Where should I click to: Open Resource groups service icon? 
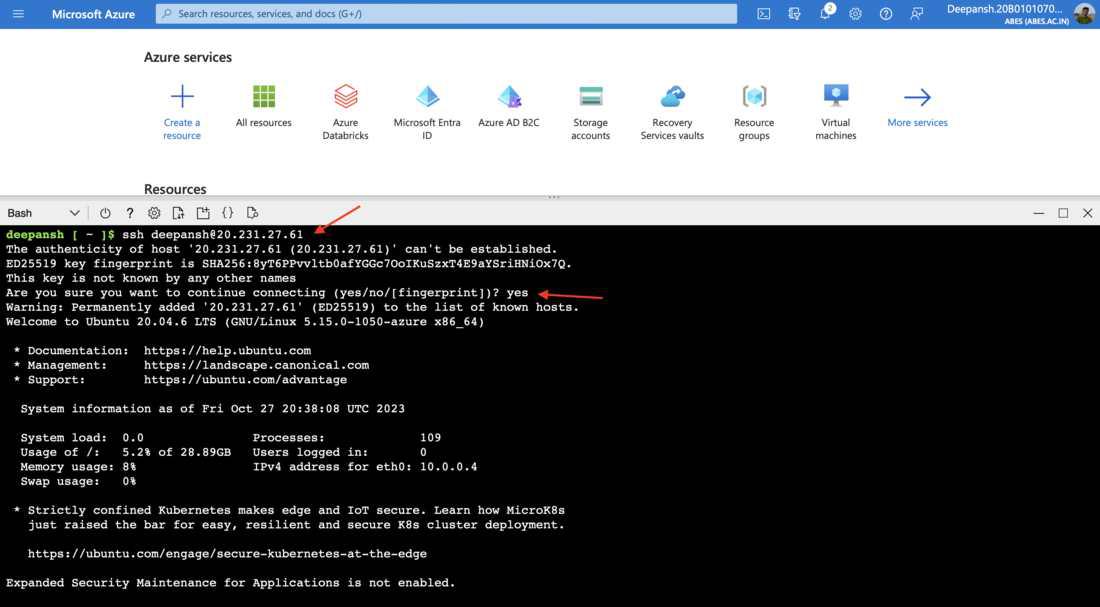pos(754,96)
